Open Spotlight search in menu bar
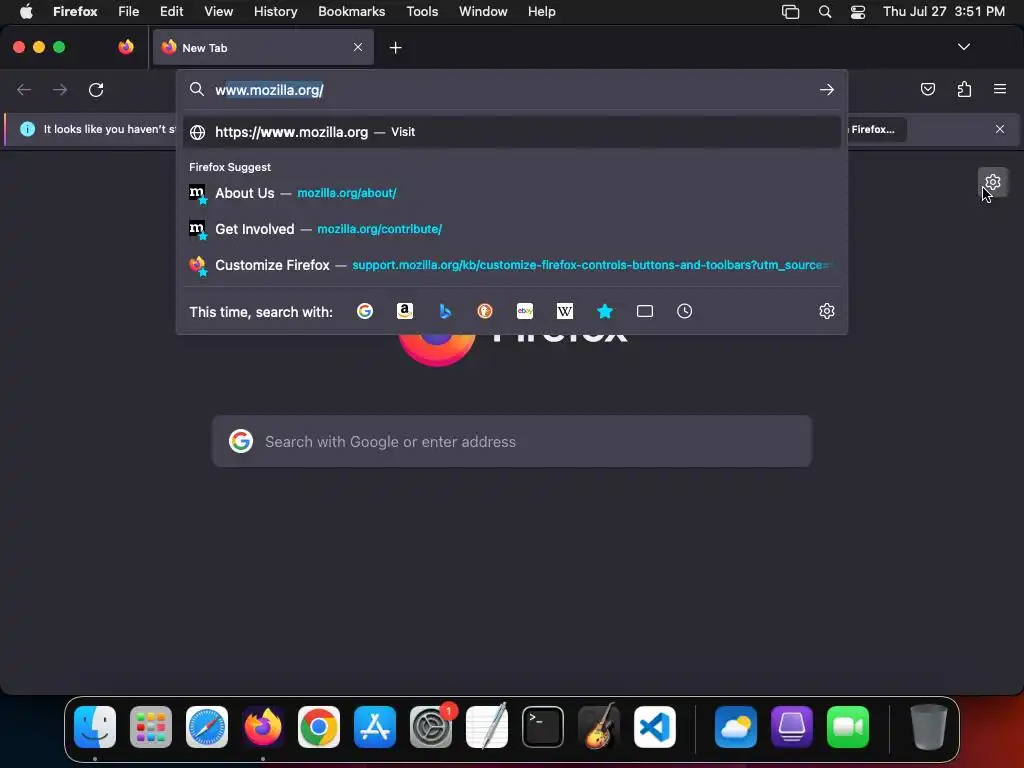This screenshot has height=768, width=1024. click(825, 12)
